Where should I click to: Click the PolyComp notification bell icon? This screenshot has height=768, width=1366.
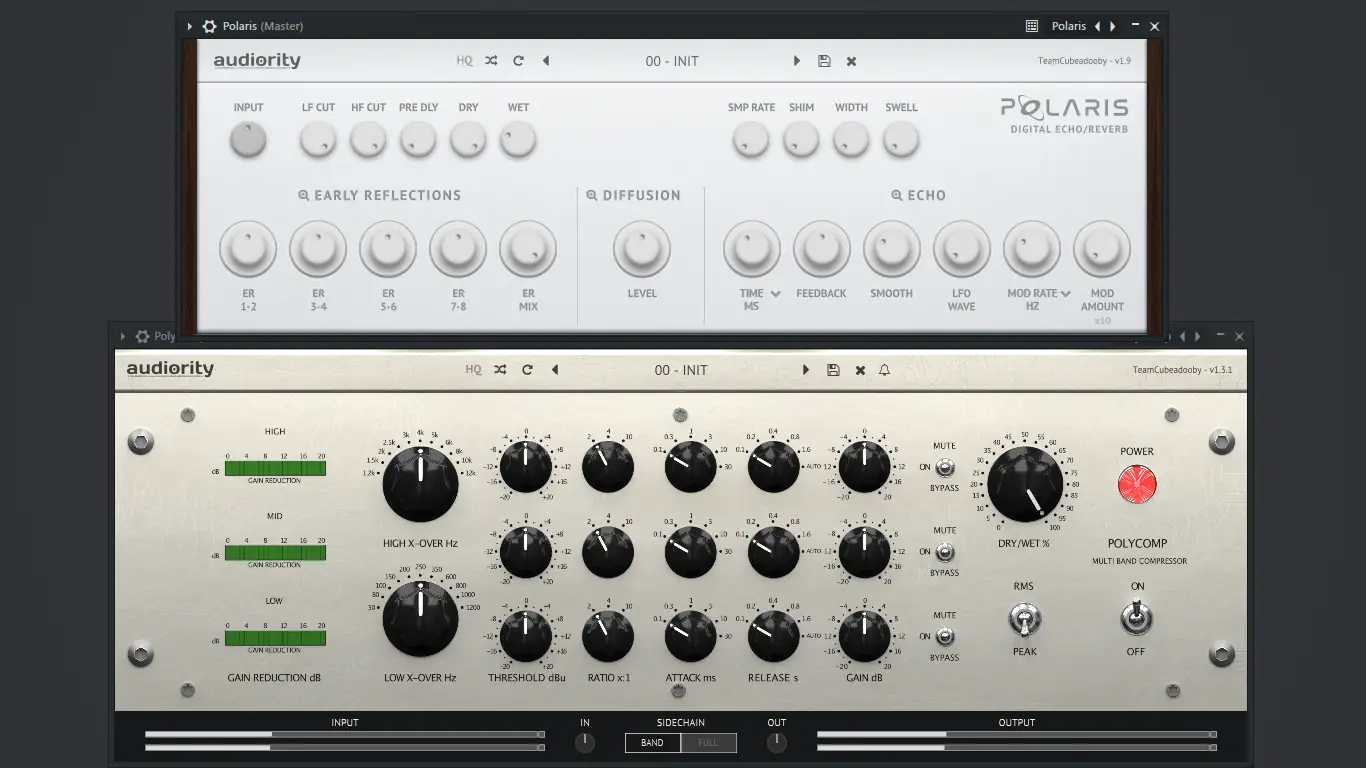[x=884, y=370]
